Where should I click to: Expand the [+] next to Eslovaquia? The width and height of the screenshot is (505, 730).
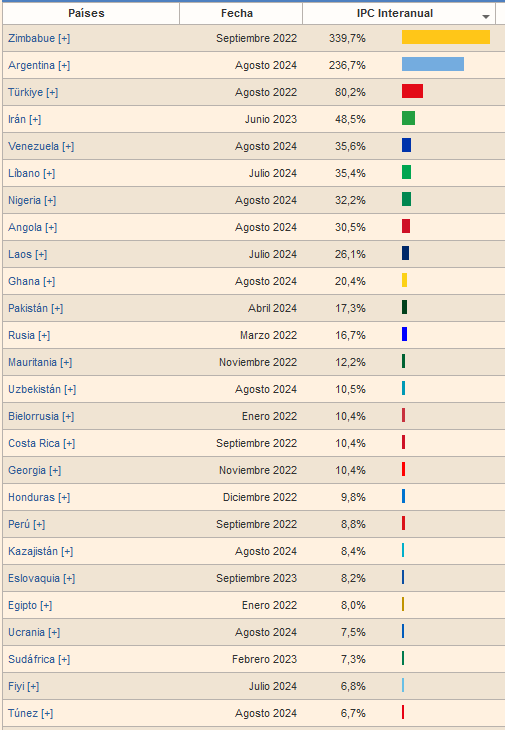69,578
